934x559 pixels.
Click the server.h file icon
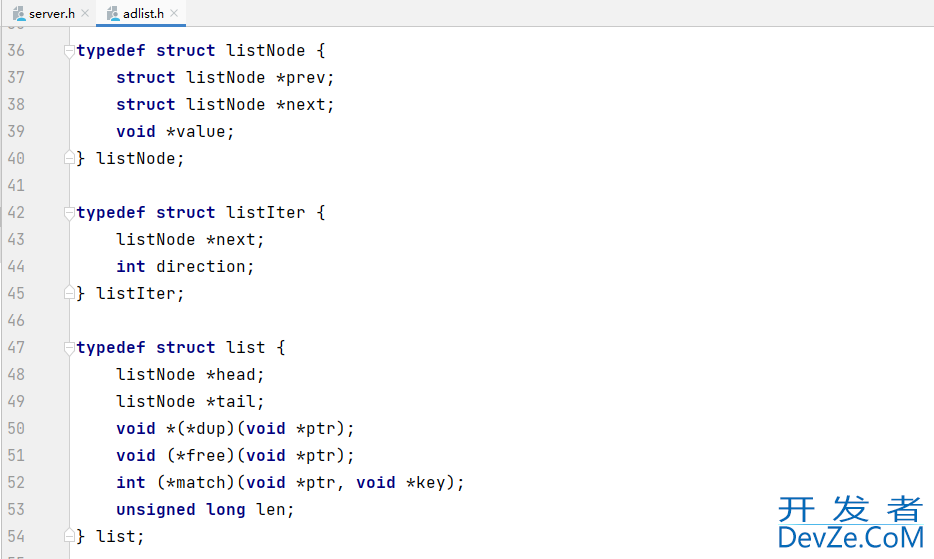19,13
